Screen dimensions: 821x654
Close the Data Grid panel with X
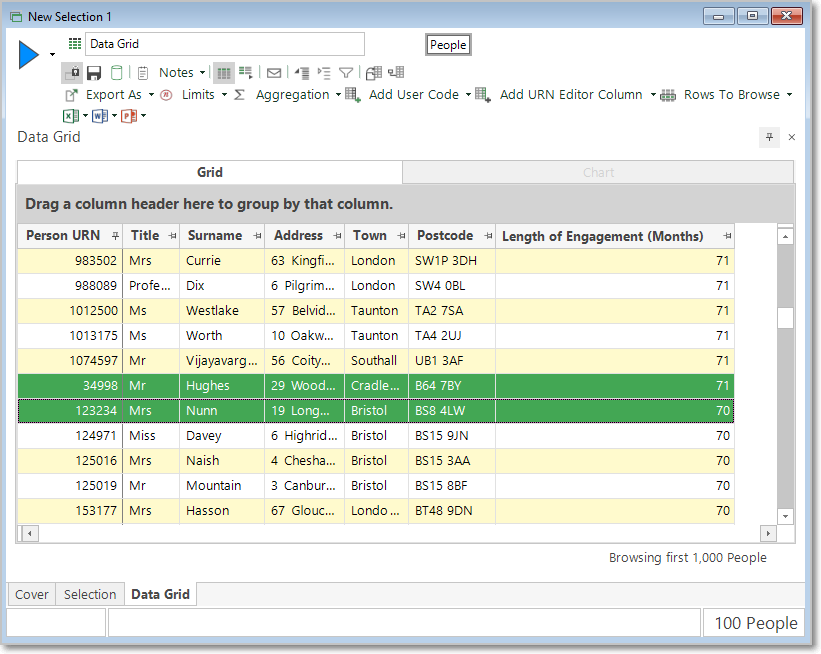(792, 137)
